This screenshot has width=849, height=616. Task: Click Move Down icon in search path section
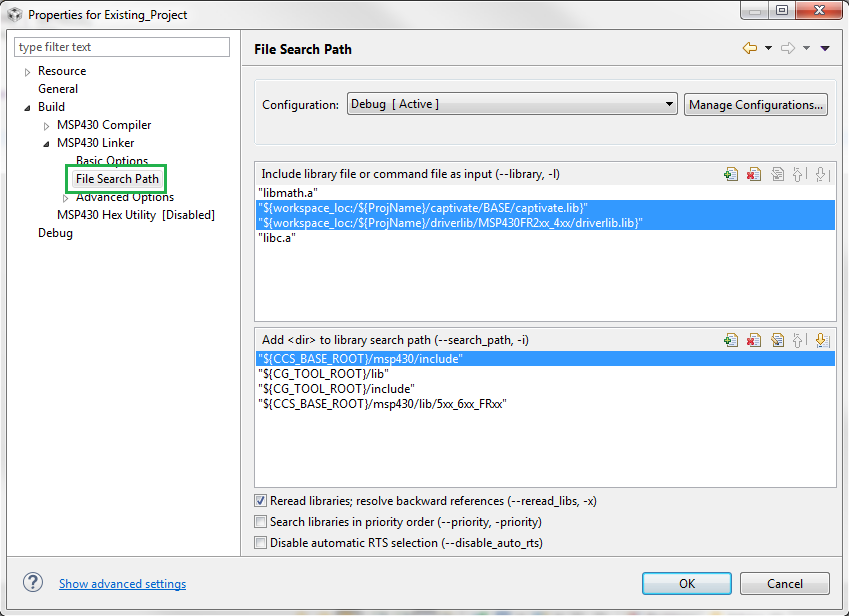(x=822, y=341)
